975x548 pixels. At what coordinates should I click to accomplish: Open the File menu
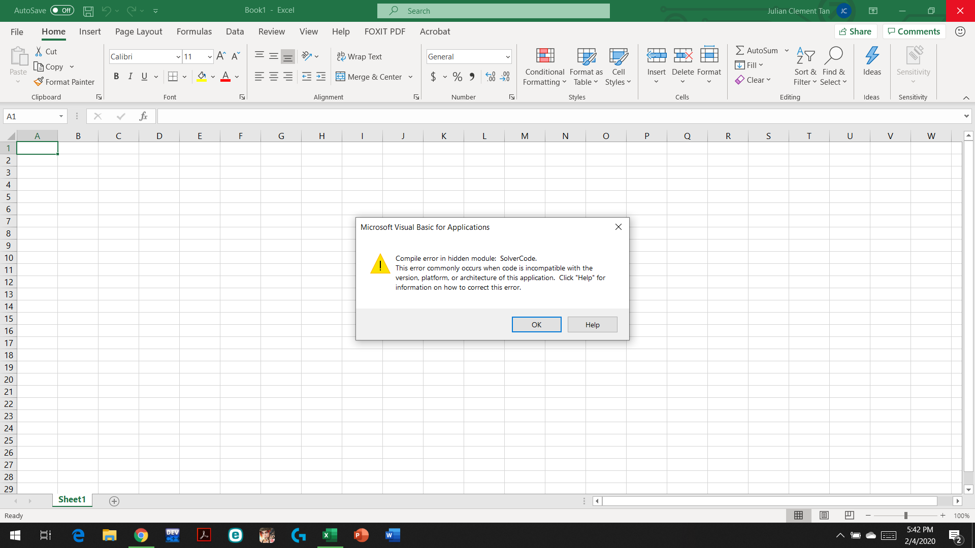click(x=17, y=32)
